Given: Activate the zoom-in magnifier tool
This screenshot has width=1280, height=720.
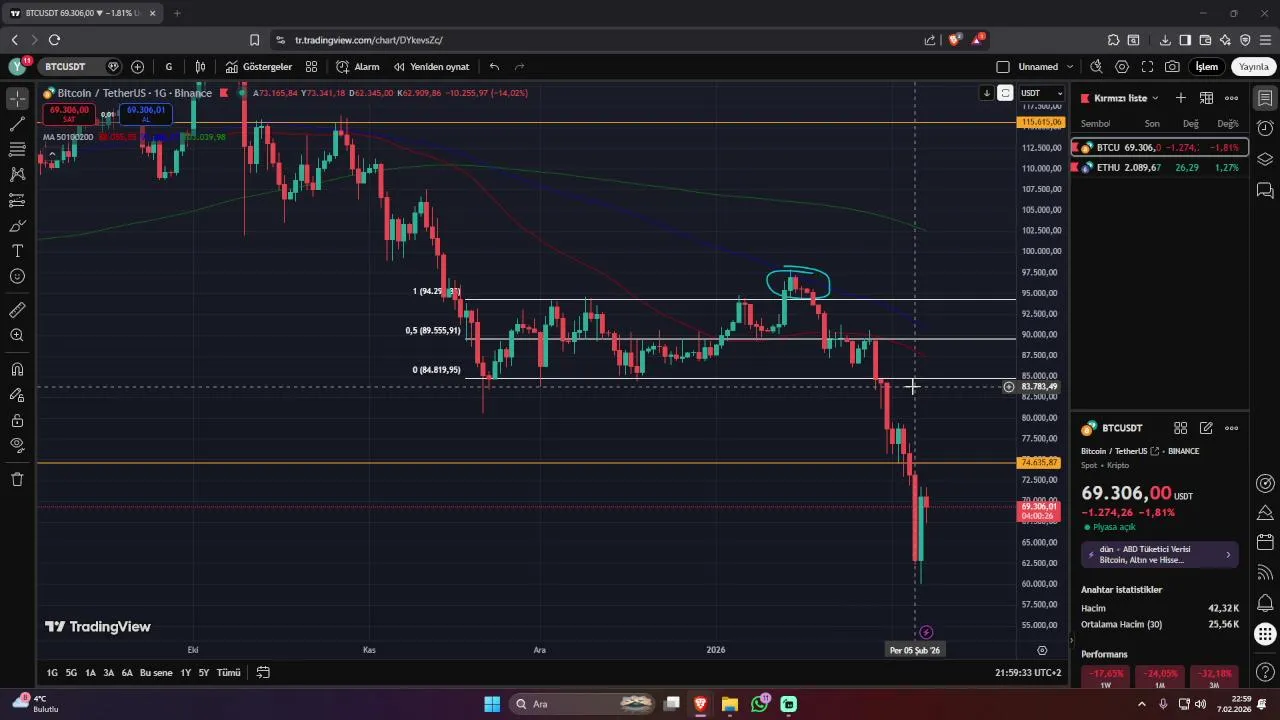Looking at the screenshot, I should point(17,335).
